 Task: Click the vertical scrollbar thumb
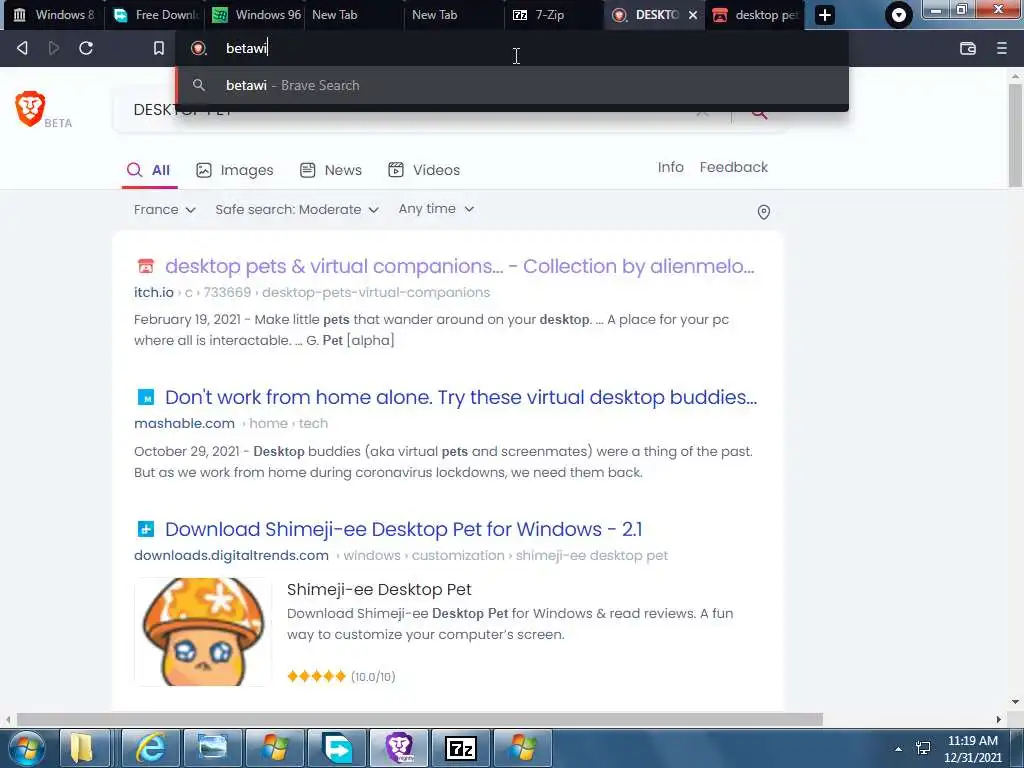point(1015,135)
